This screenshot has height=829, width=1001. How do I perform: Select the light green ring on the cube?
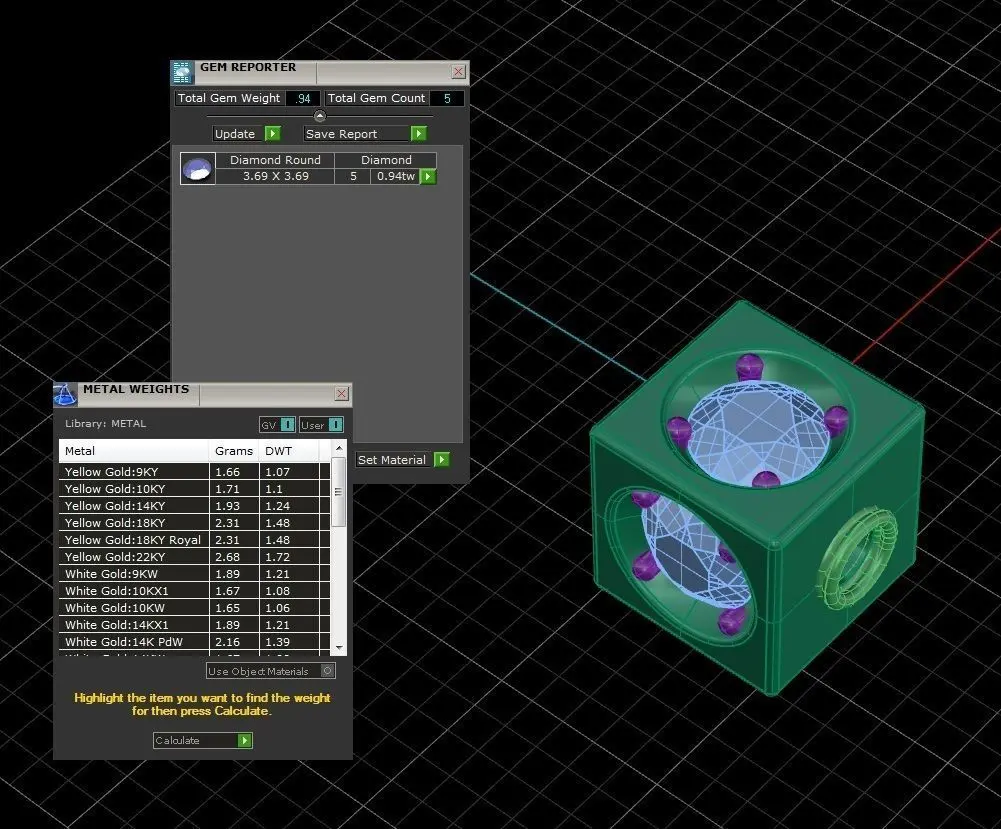[x=857, y=556]
